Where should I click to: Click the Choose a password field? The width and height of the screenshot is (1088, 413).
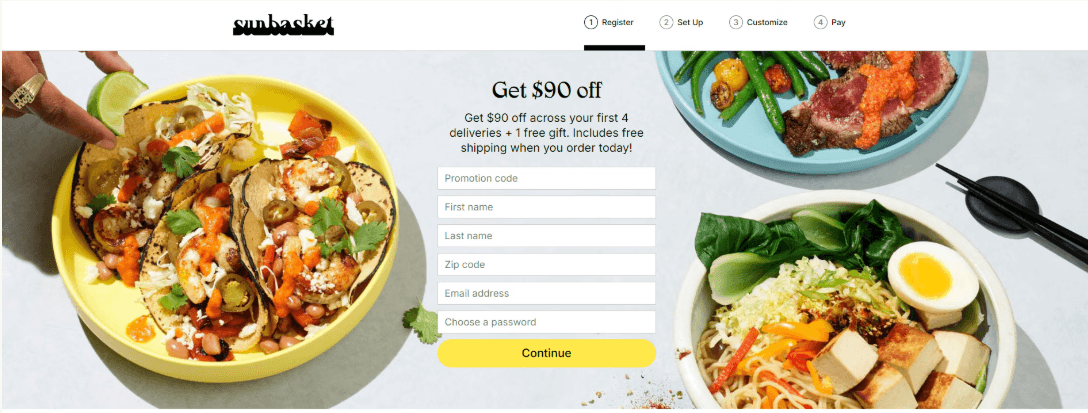(x=546, y=322)
